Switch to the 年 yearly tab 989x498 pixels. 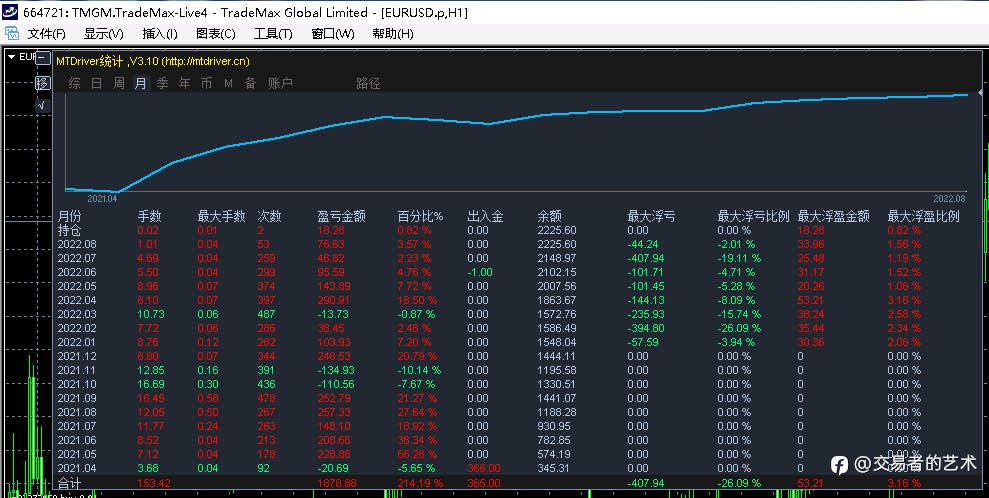[x=184, y=83]
